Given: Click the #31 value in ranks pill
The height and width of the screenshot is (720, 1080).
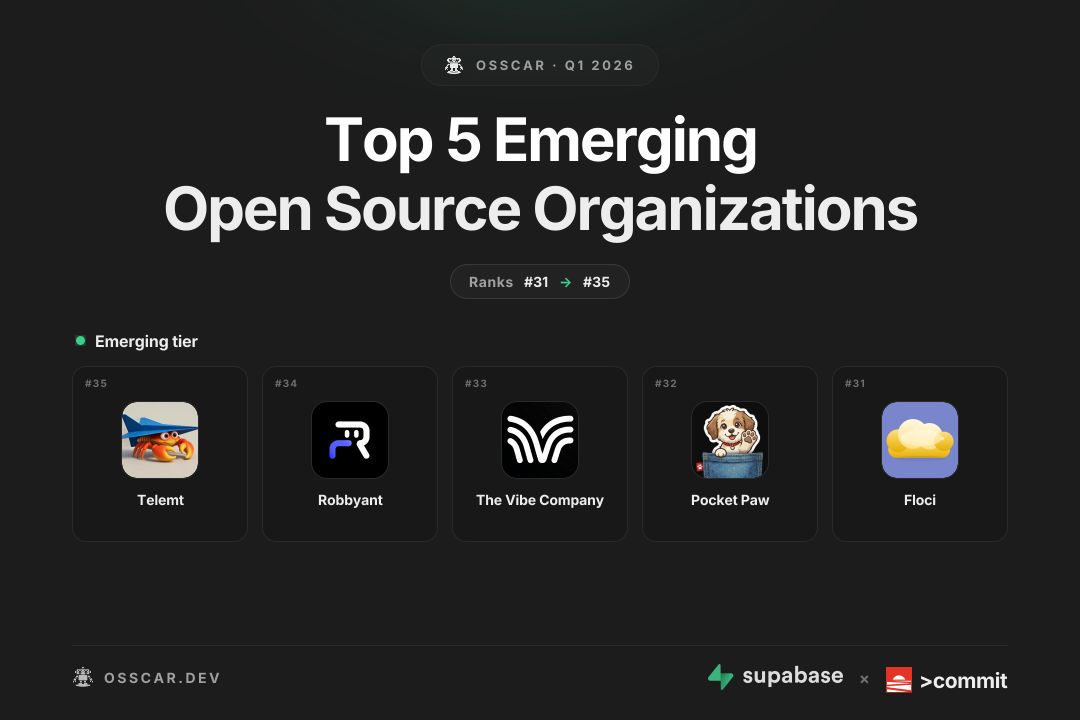Looking at the screenshot, I should coord(536,282).
